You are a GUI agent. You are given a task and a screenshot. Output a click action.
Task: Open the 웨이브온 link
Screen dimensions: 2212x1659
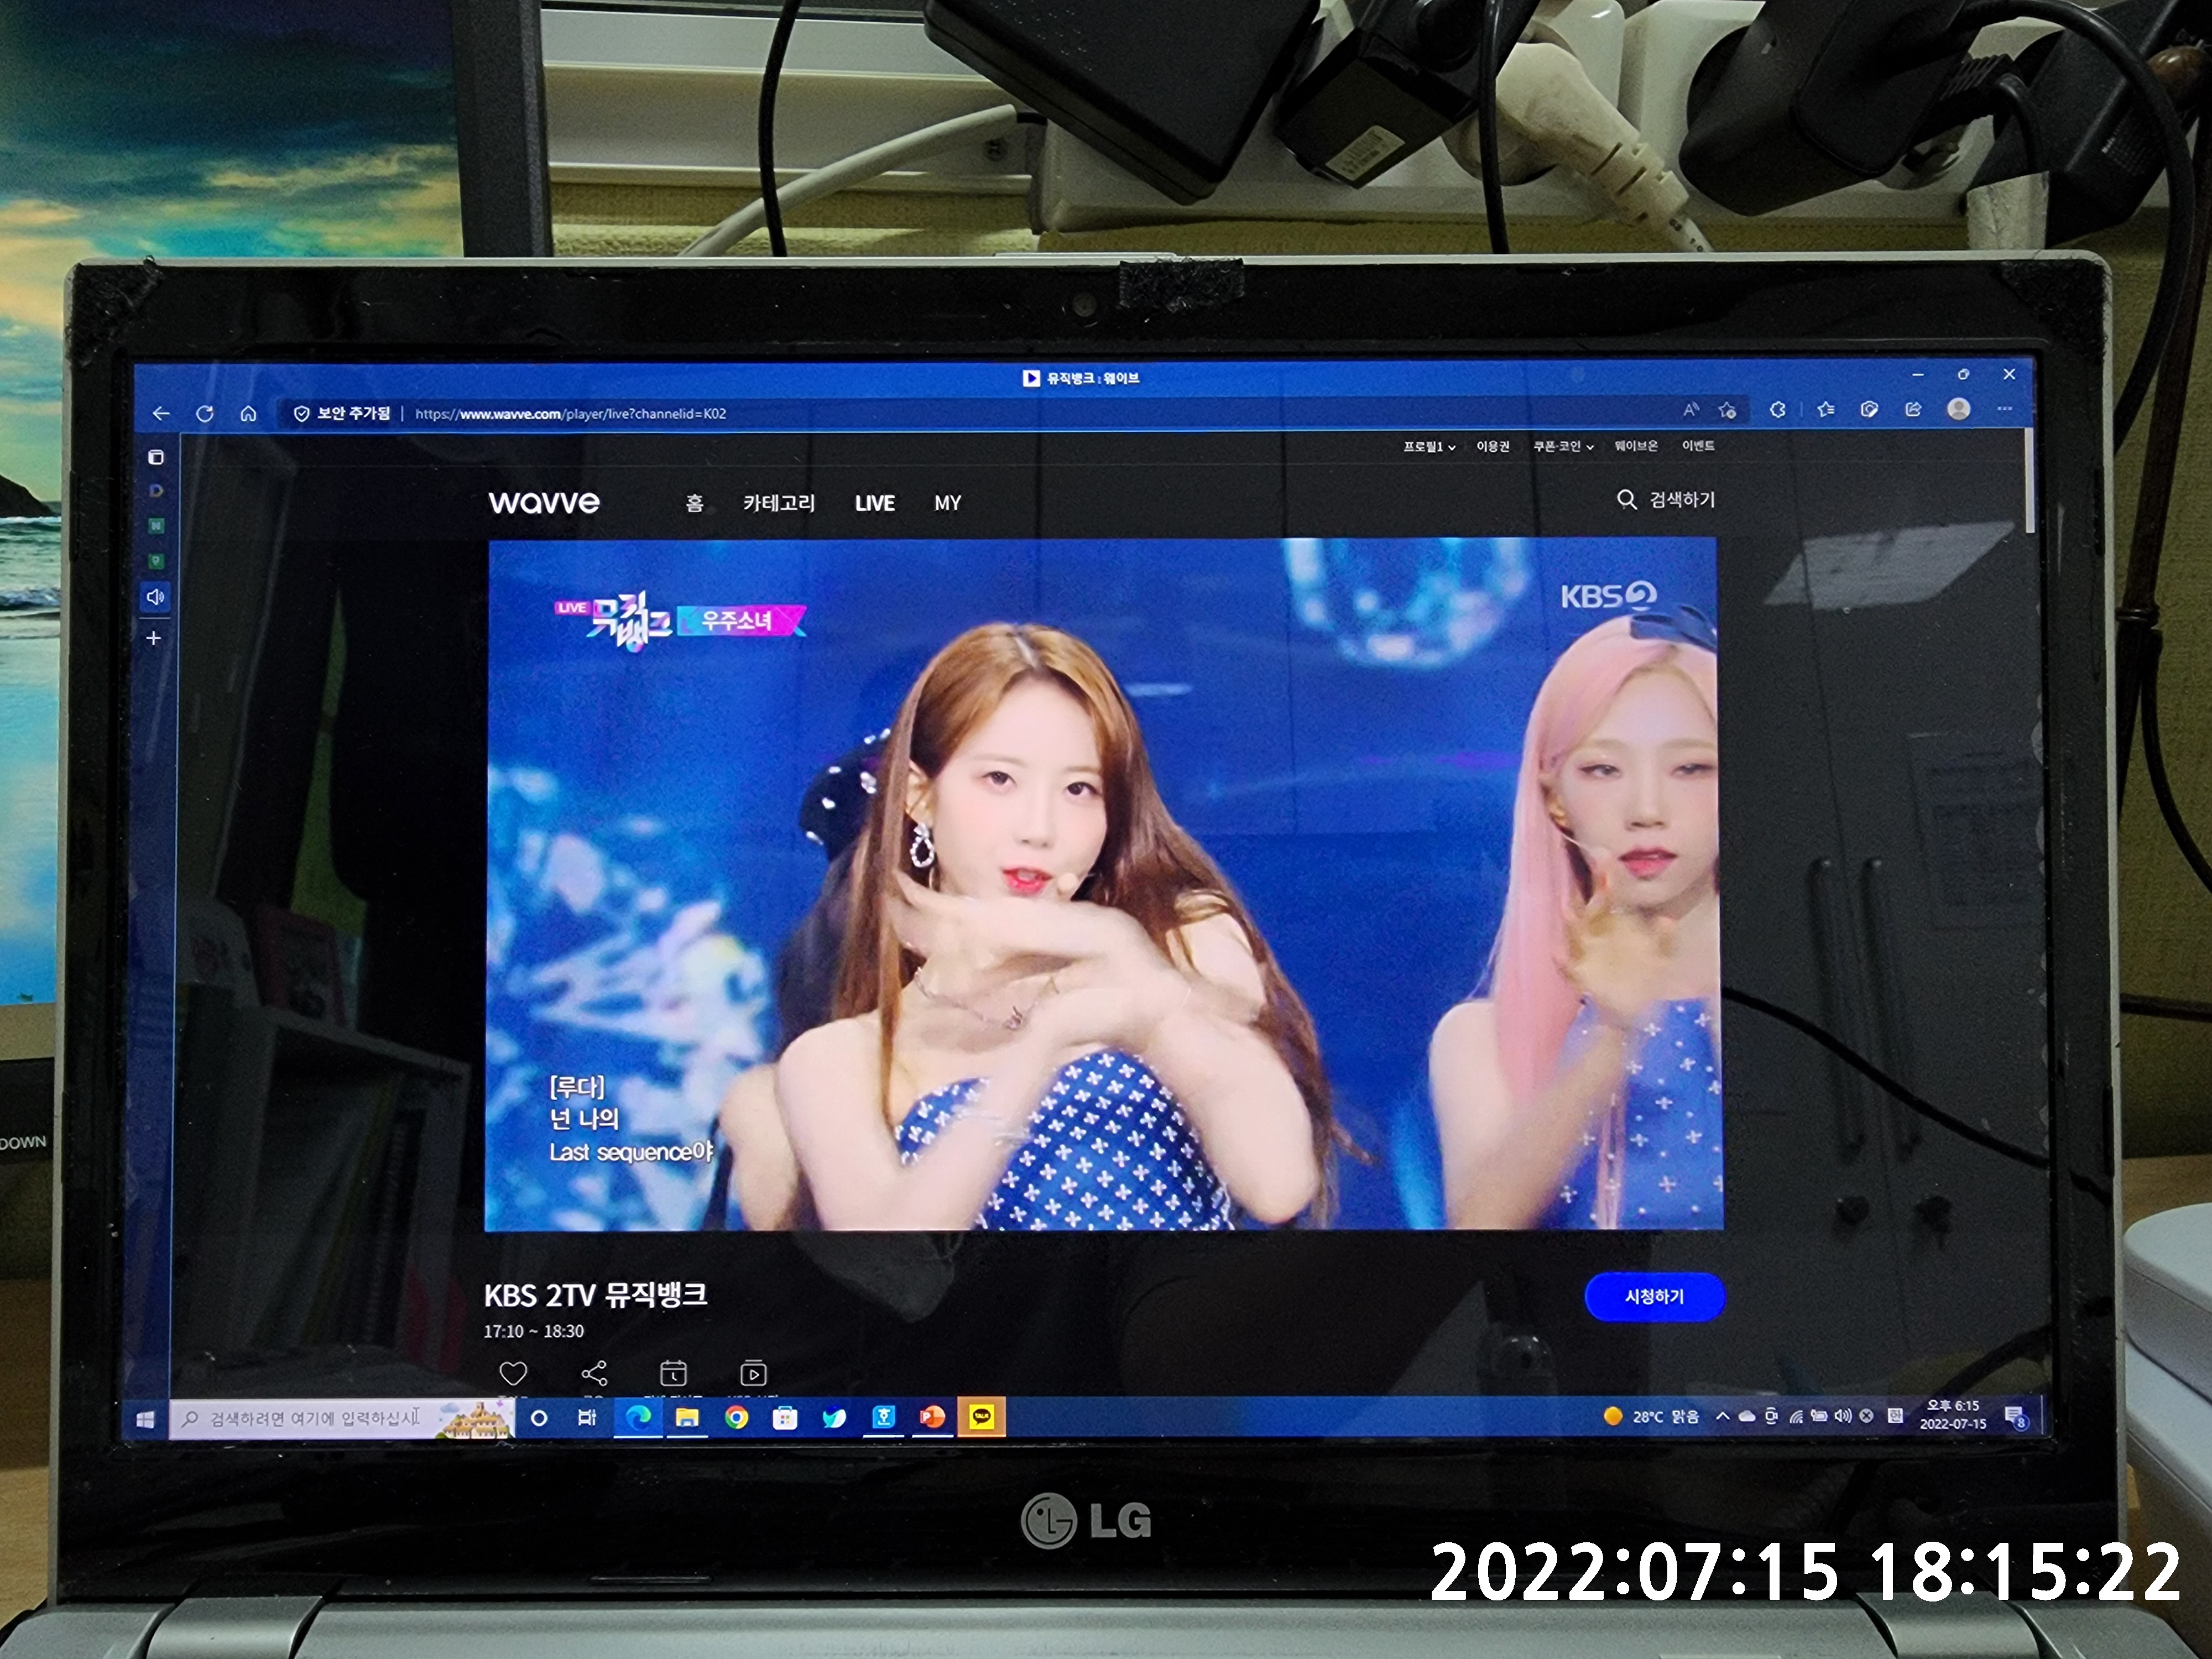(x=1636, y=446)
